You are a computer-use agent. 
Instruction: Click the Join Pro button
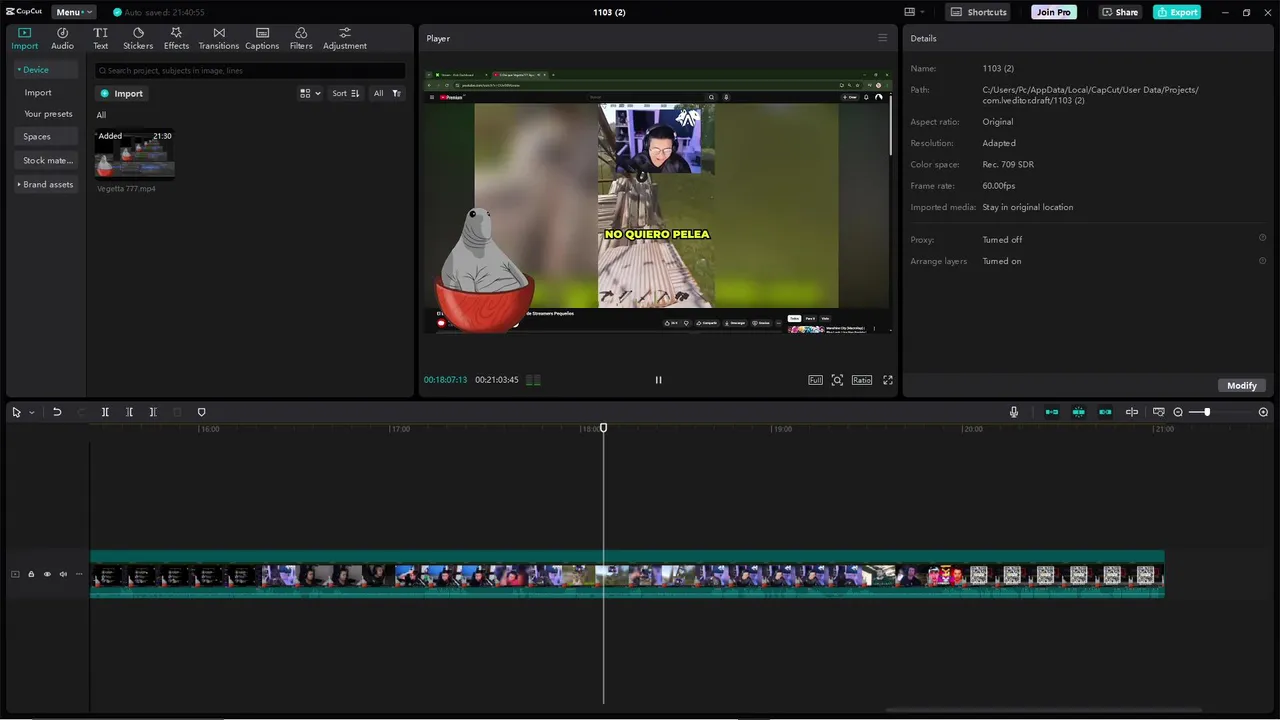[1054, 12]
